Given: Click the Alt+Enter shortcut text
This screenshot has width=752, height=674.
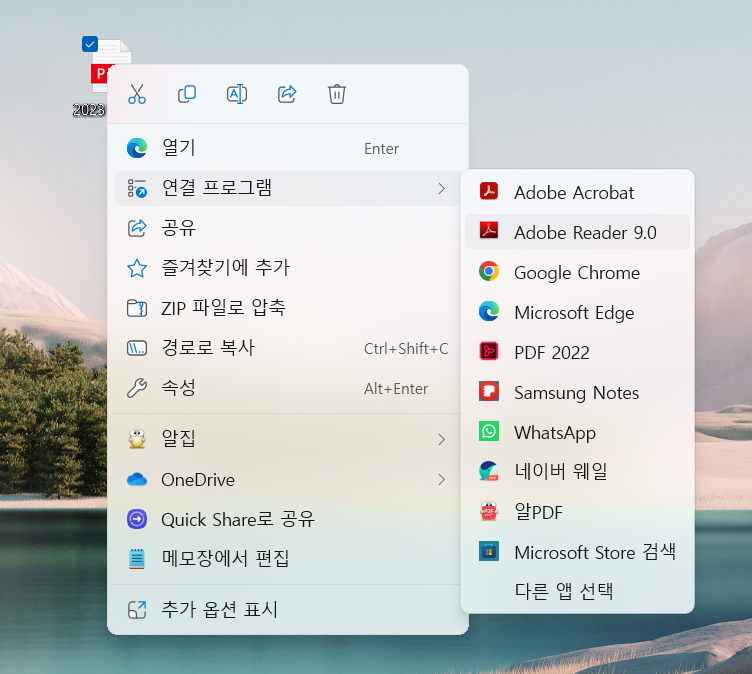Looking at the screenshot, I should coord(396,389).
